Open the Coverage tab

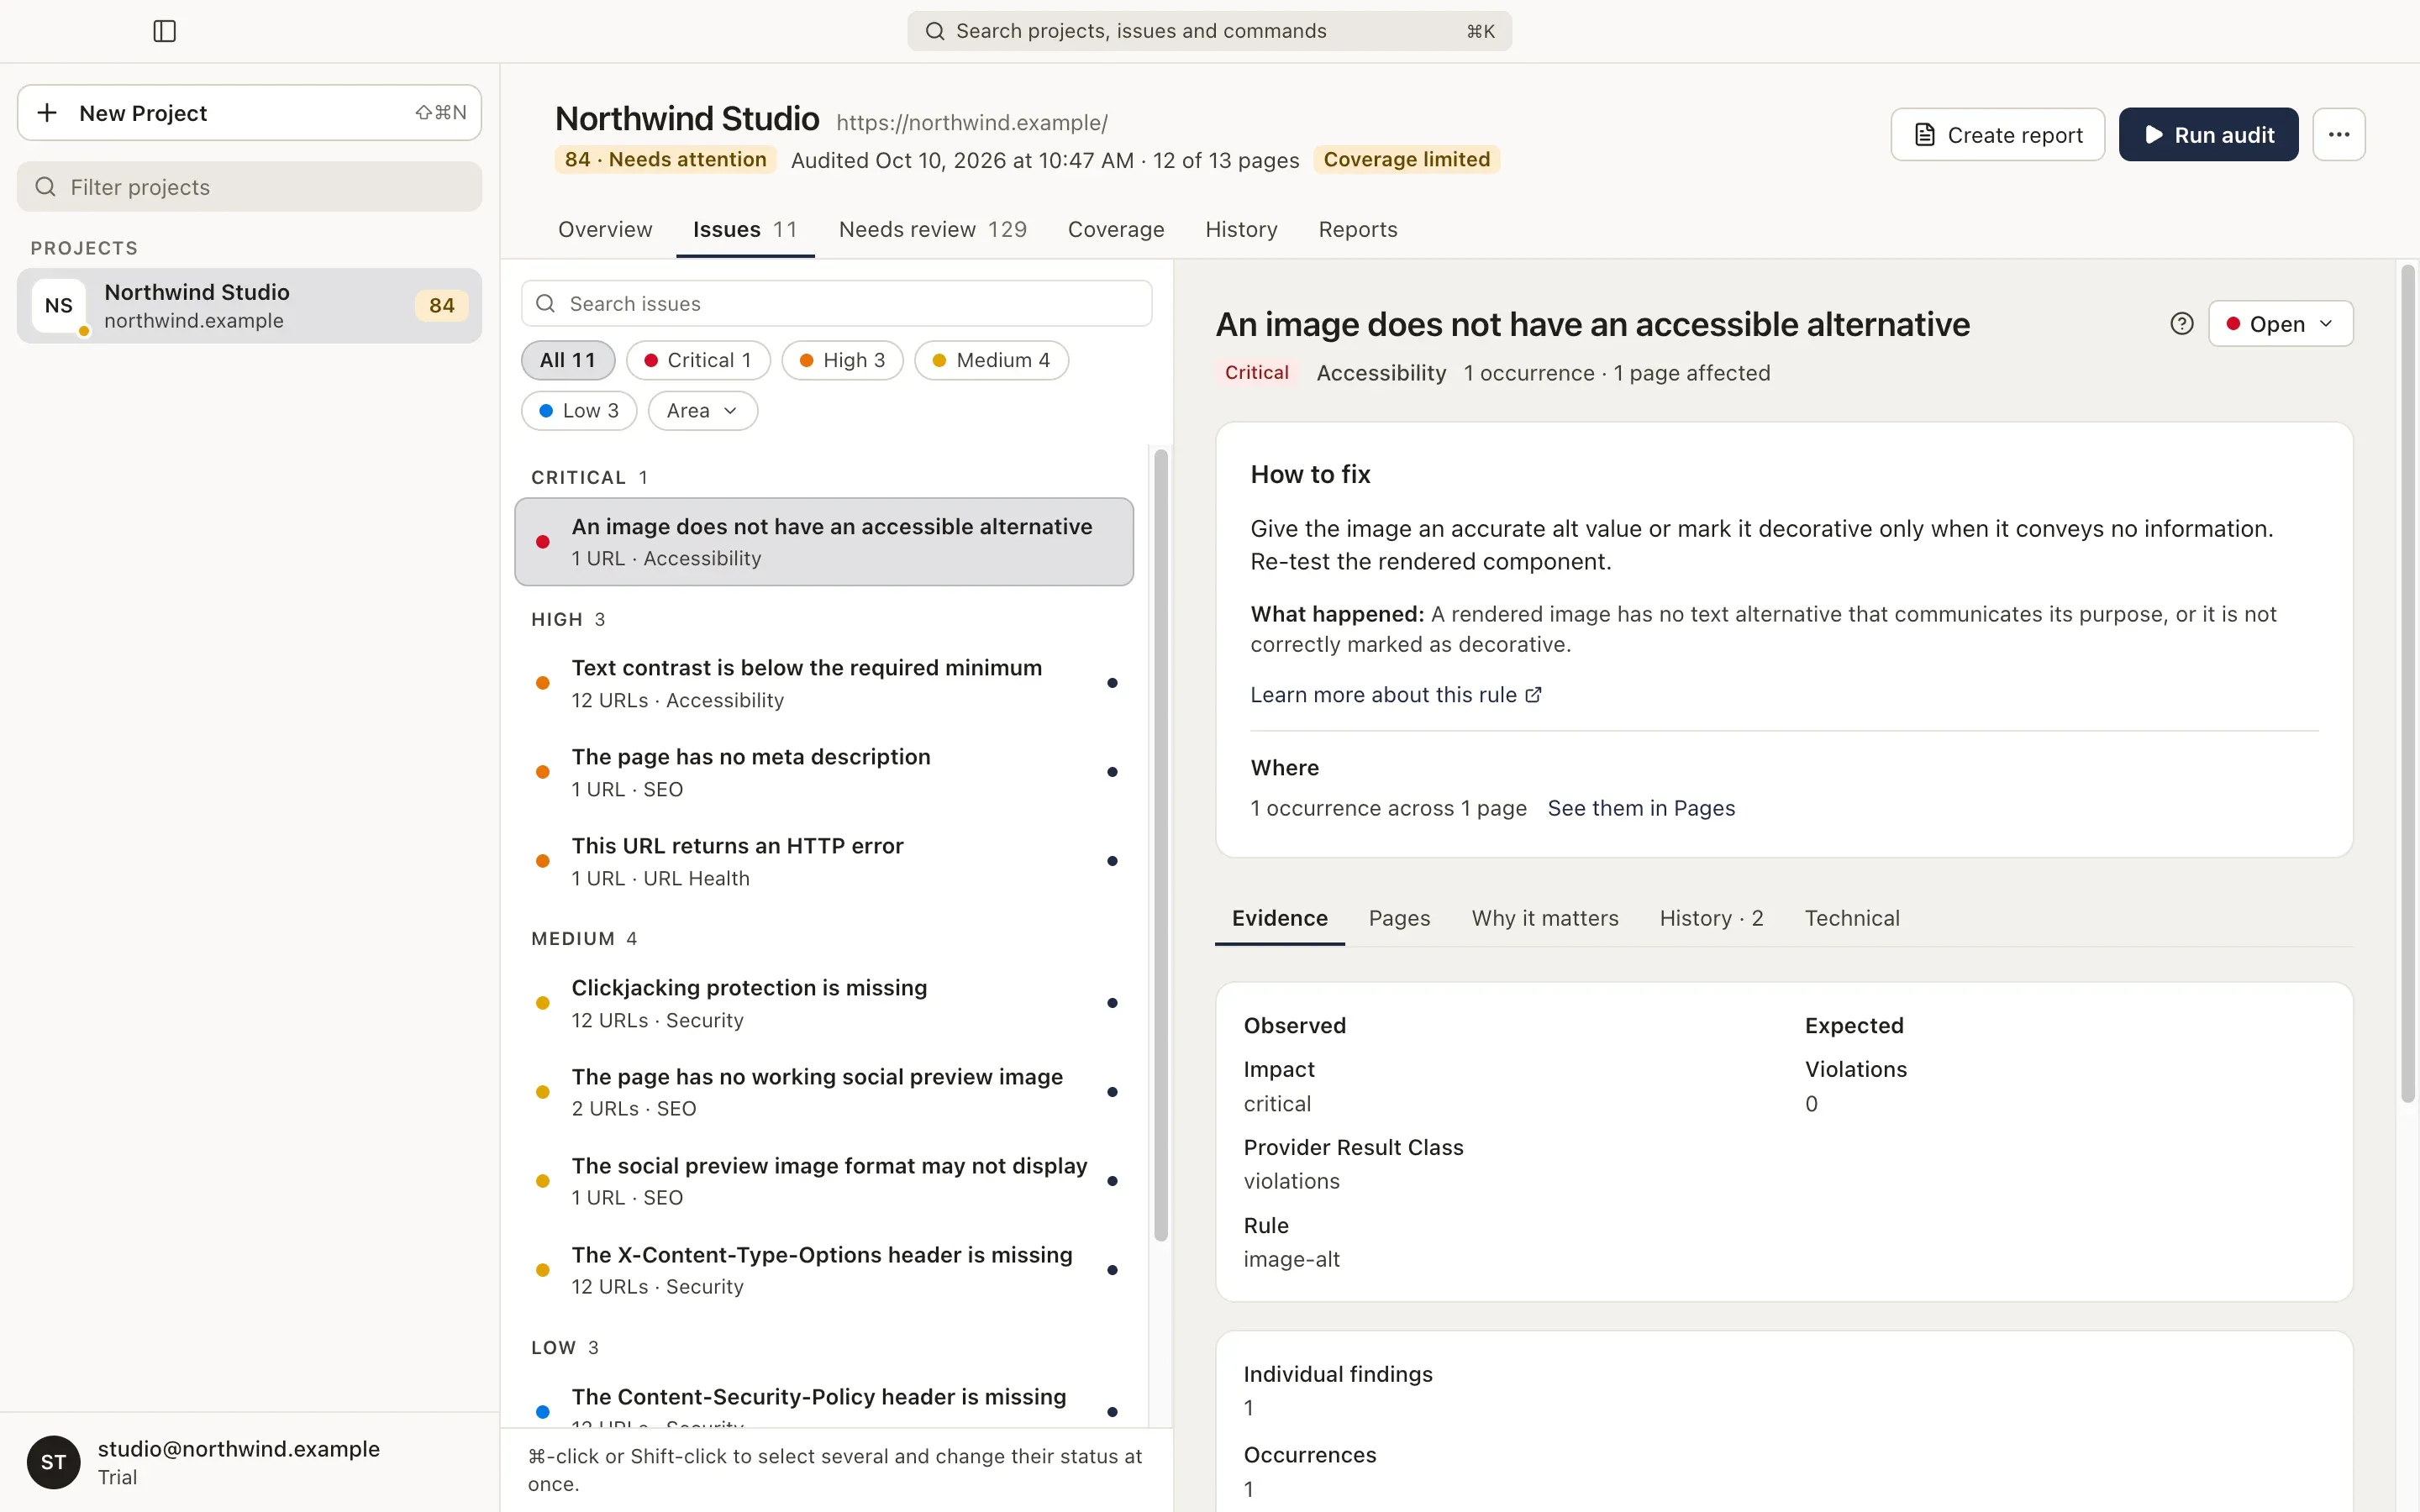pos(1116,229)
